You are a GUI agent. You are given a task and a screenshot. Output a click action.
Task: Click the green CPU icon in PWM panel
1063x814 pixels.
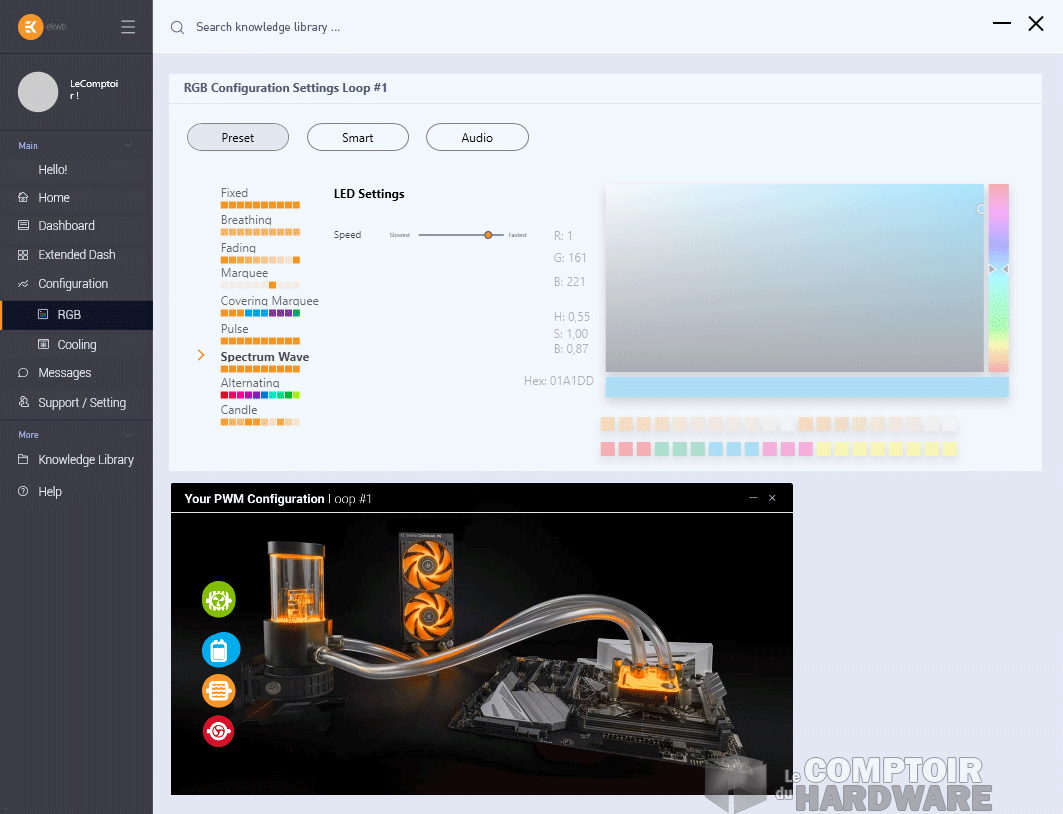tap(218, 599)
